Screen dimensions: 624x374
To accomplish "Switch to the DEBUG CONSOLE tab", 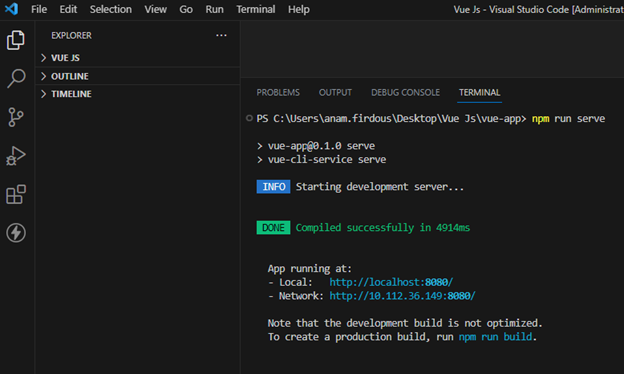I will pos(405,92).
